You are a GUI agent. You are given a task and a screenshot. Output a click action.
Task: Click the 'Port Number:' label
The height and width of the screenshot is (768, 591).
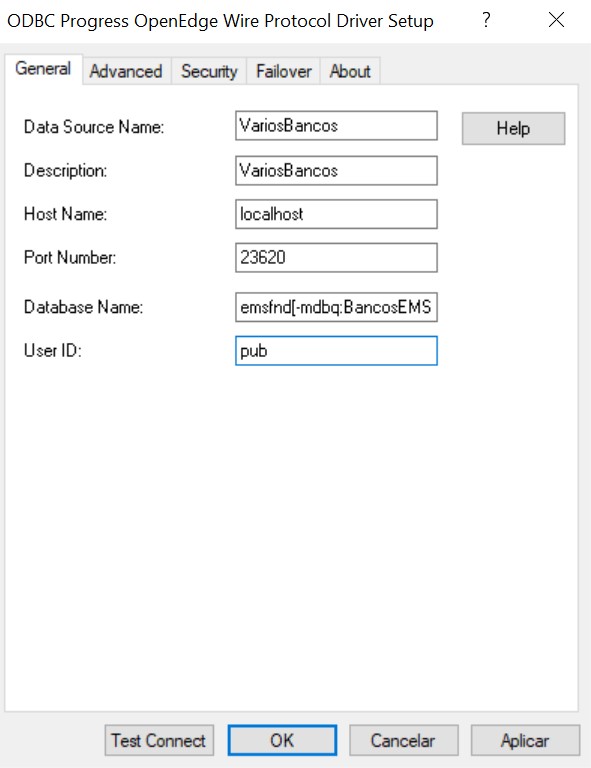(70, 258)
